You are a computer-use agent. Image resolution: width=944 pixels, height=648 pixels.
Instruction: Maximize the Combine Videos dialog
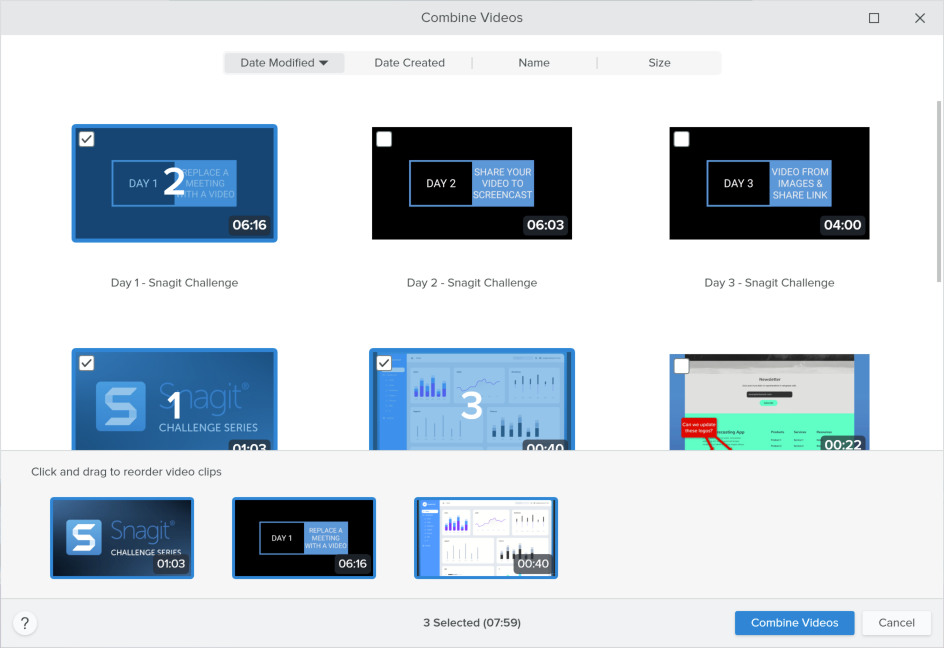874,18
